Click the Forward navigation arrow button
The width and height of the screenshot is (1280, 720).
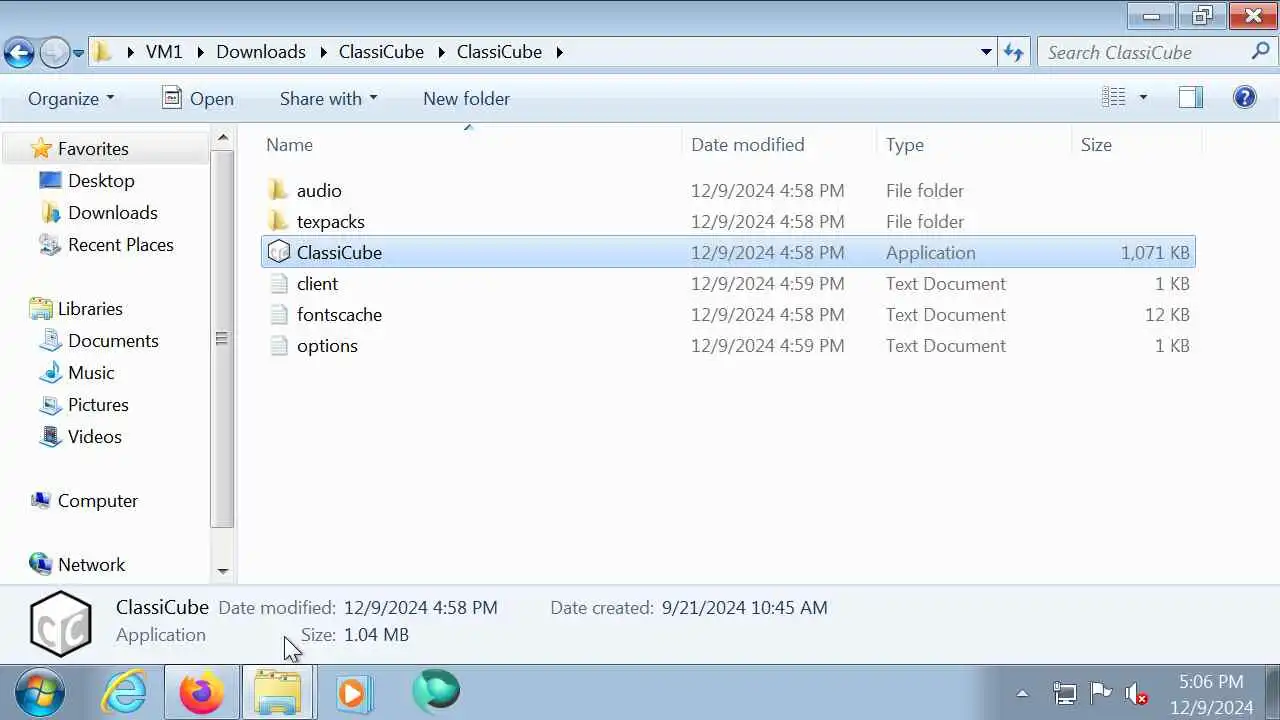pyautogui.click(x=54, y=52)
